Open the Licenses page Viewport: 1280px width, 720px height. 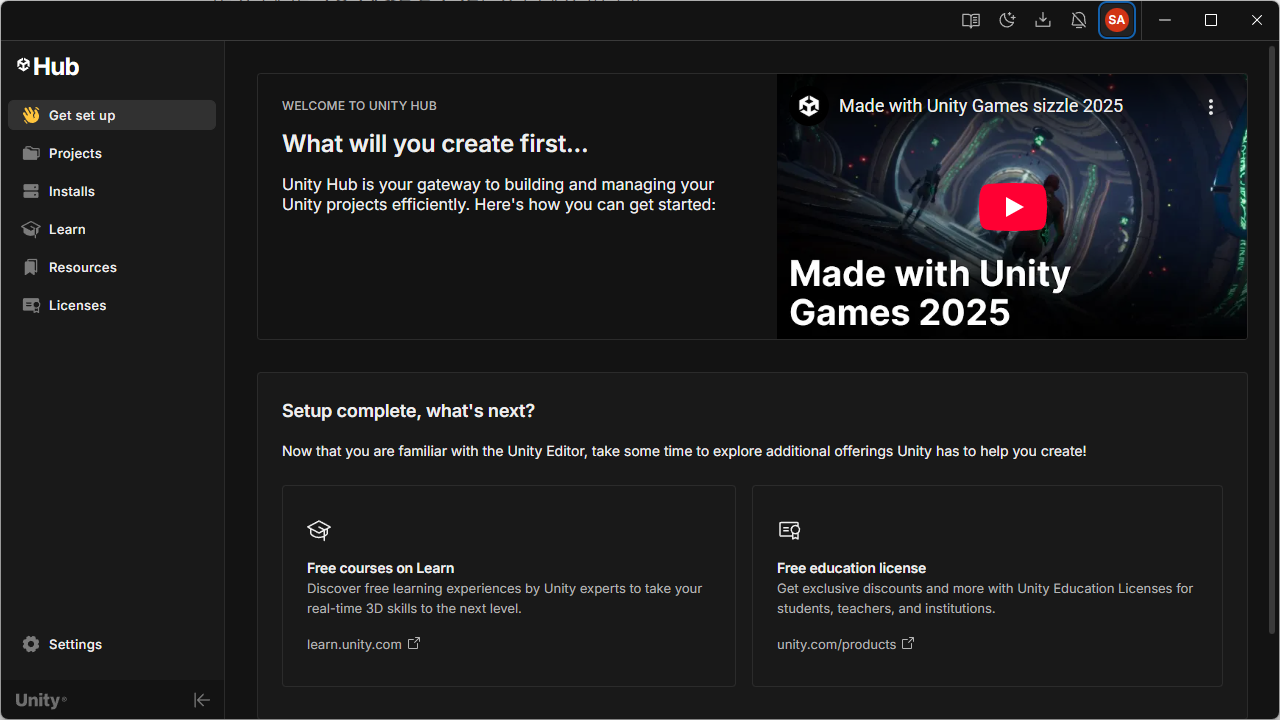(112, 305)
